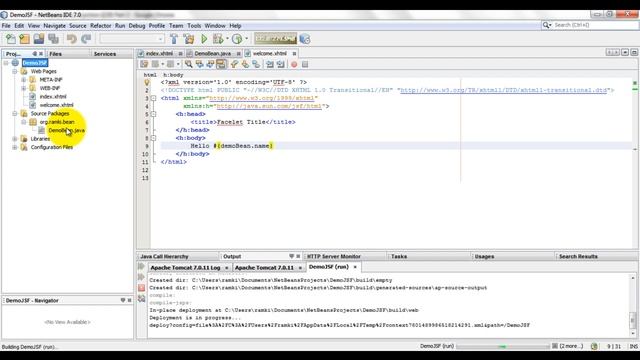Collapse the Web Pages folder

pyautogui.click(x=15, y=71)
